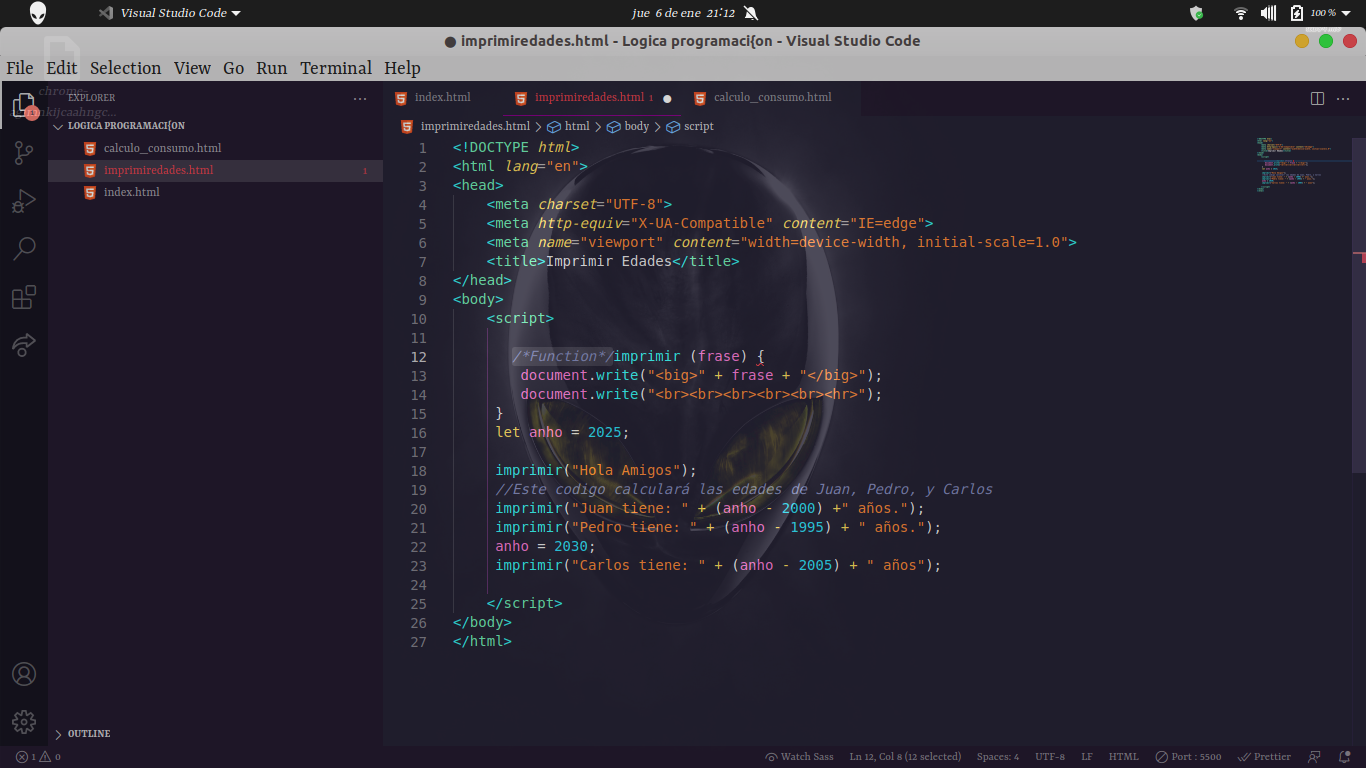Open the Accounts menu
The width and height of the screenshot is (1366, 768).
tap(24, 674)
